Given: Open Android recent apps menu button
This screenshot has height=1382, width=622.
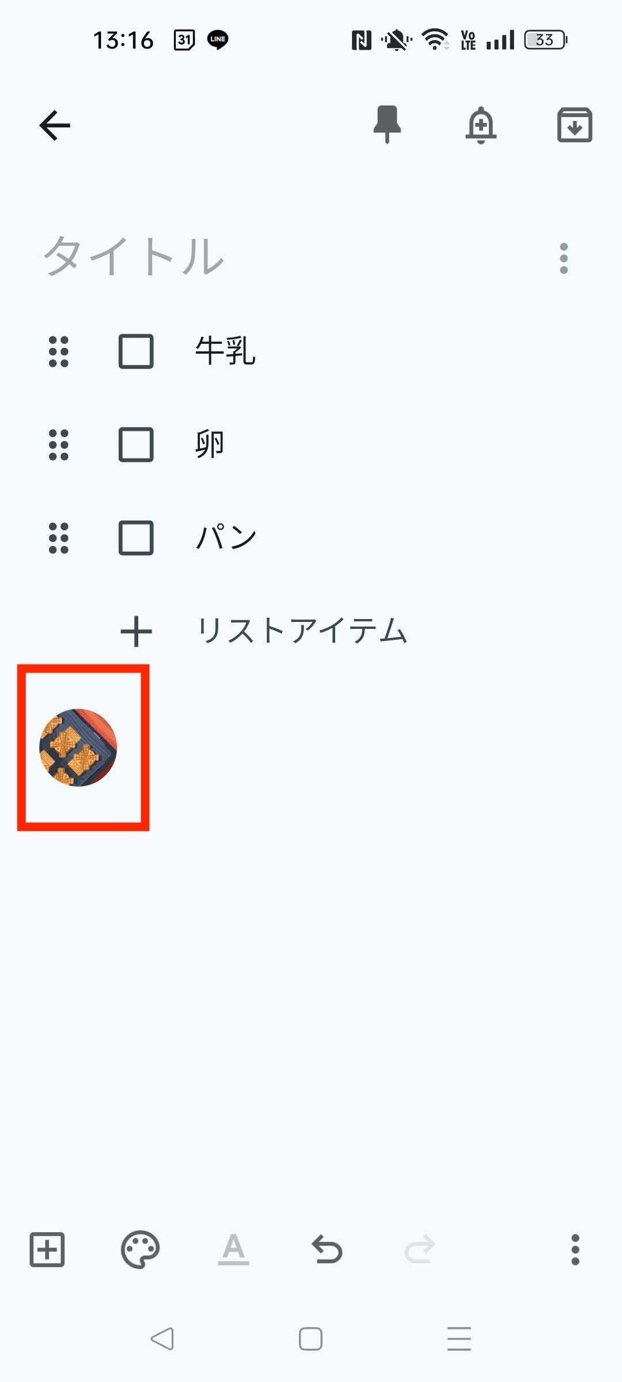Looking at the screenshot, I should coord(459,1339).
